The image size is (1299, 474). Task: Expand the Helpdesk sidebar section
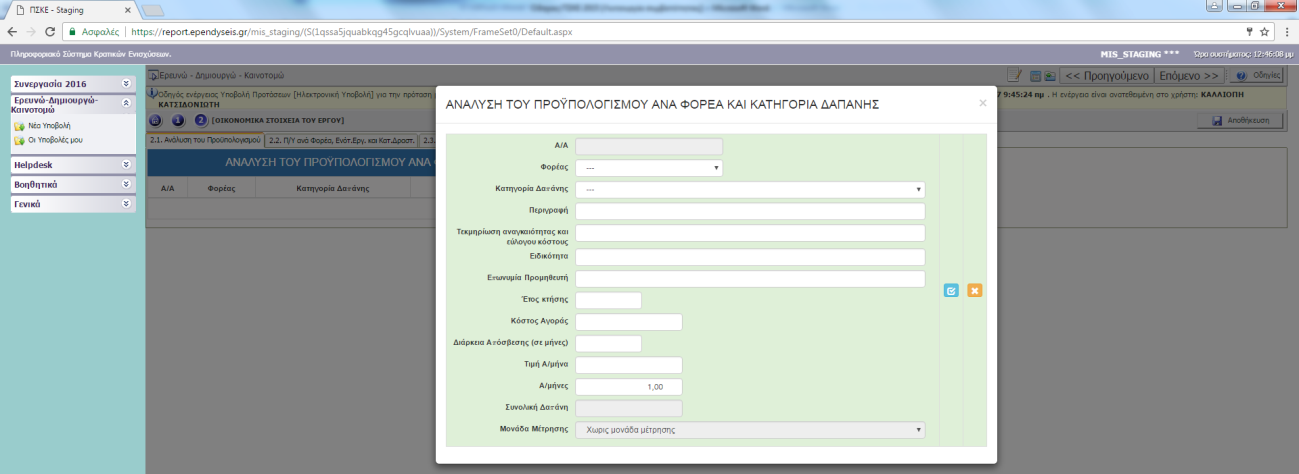click(x=71, y=165)
